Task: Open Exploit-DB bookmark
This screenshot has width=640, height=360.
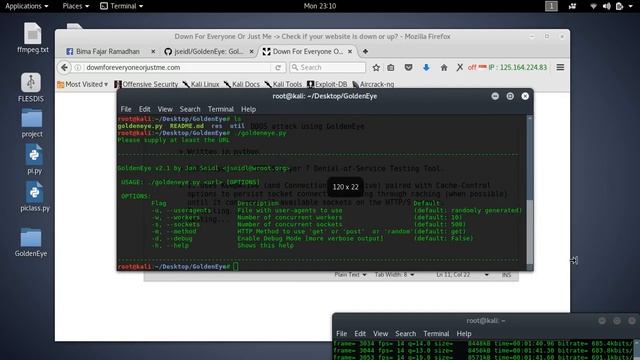Action: (327, 84)
